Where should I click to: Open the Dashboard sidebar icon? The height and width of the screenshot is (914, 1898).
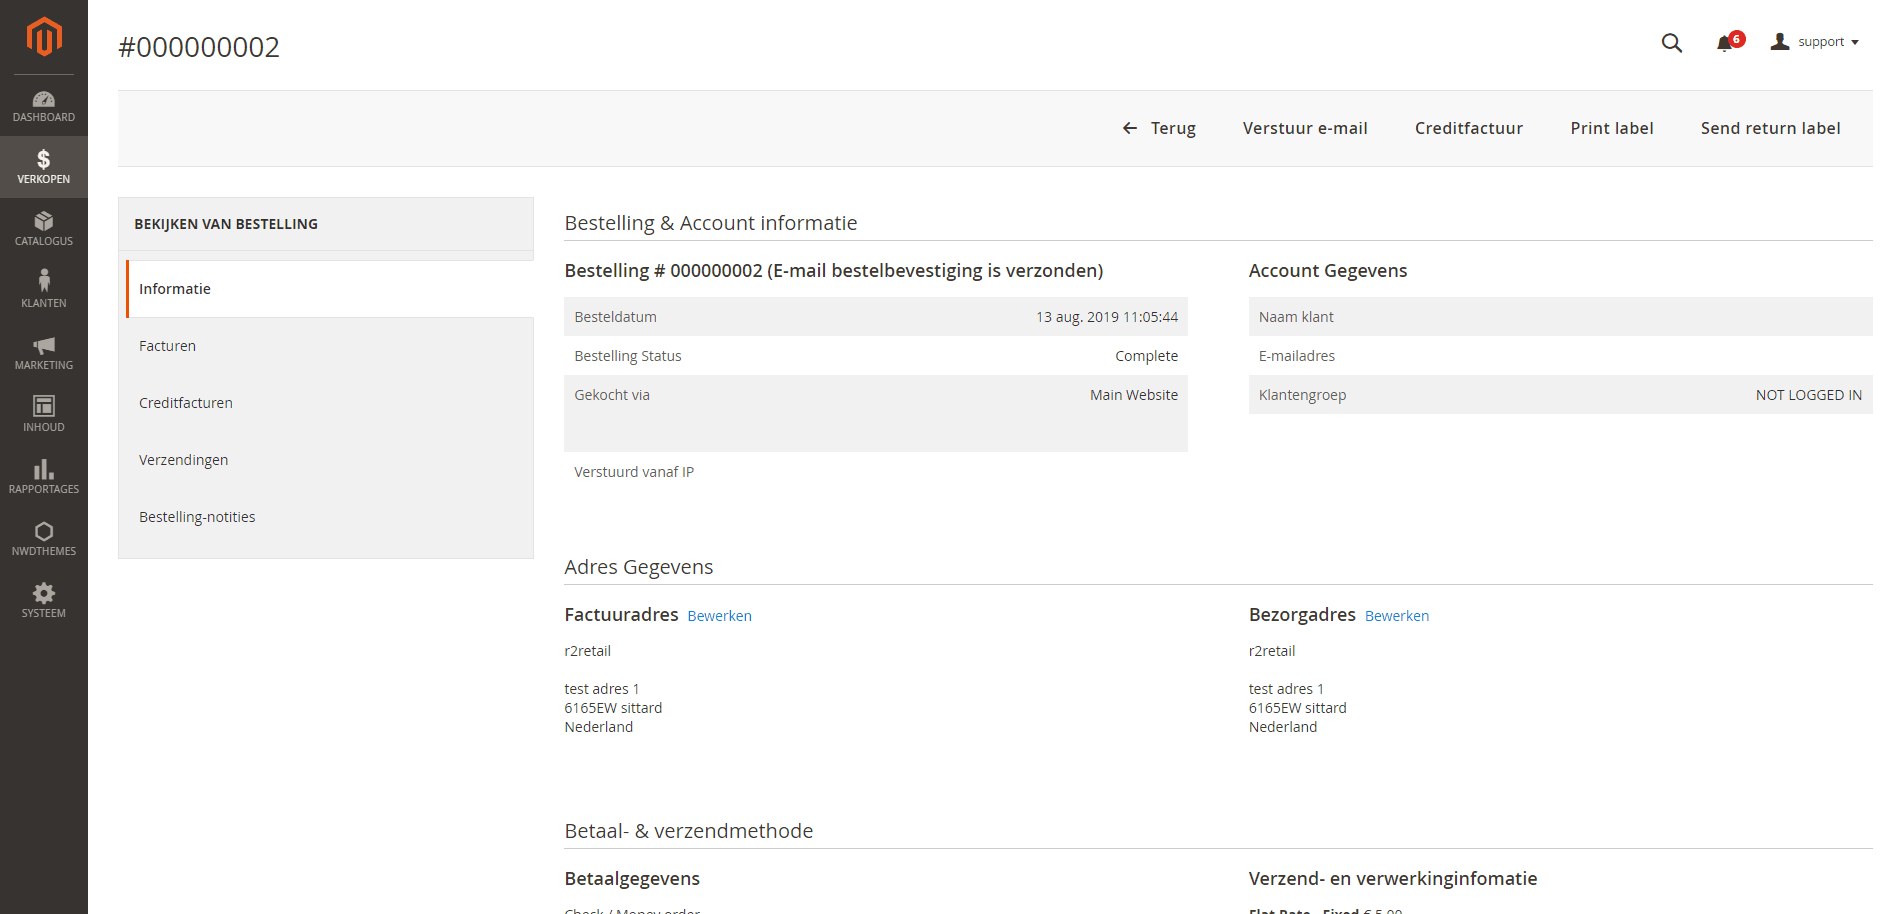pyautogui.click(x=44, y=106)
